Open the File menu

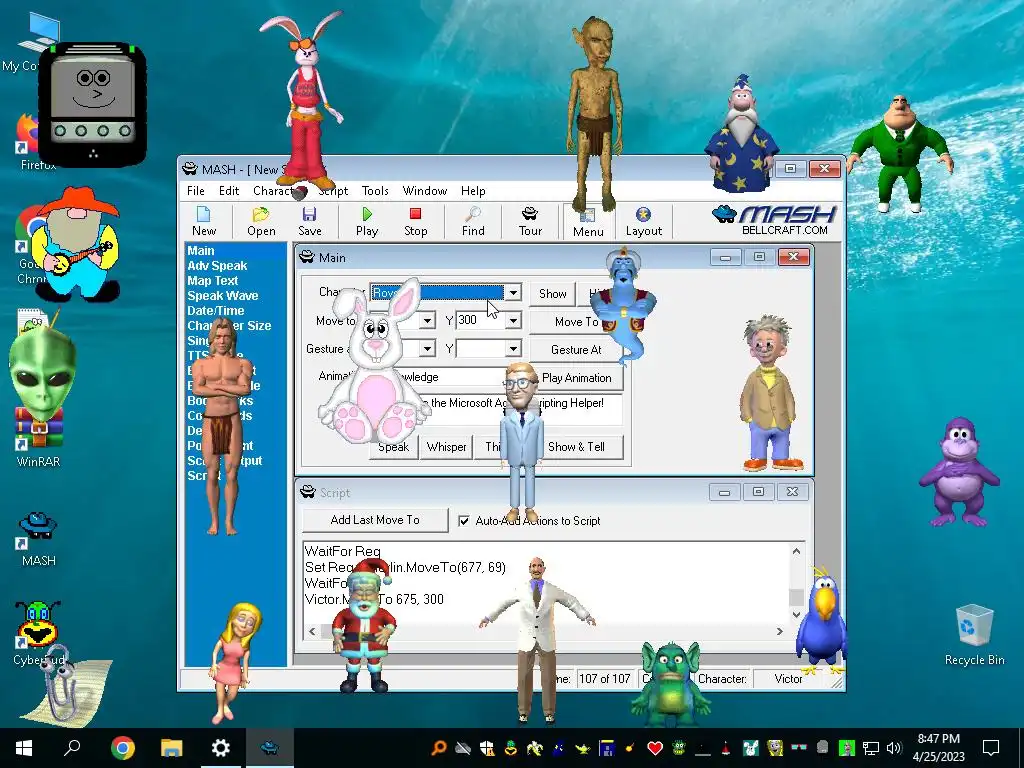(x=195, y=191)
